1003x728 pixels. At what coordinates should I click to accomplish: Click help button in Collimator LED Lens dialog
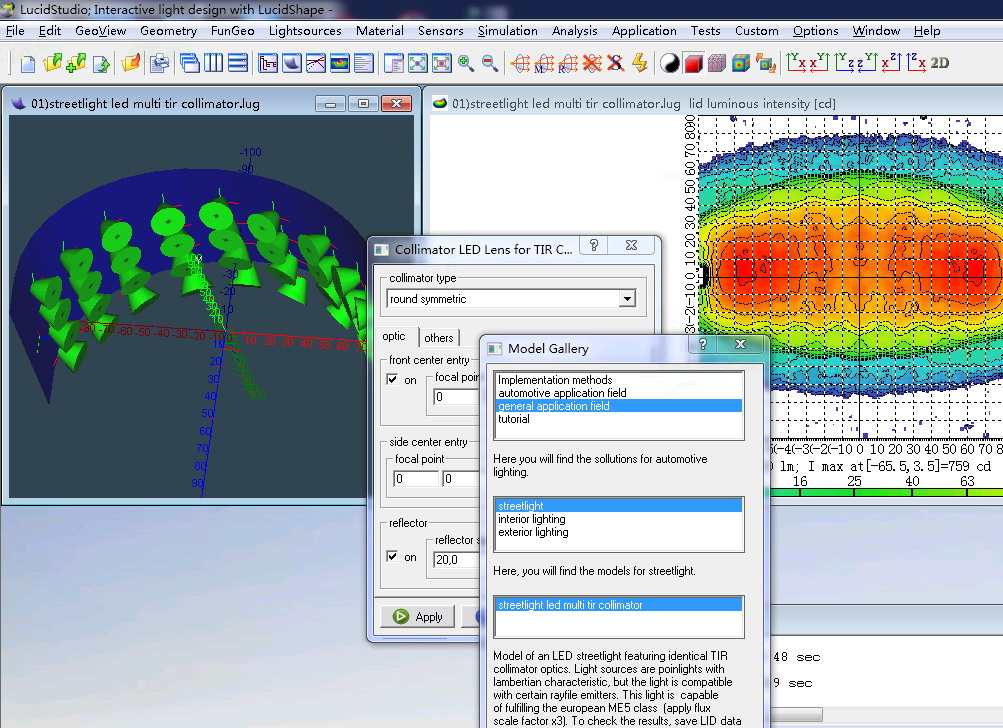594,245
